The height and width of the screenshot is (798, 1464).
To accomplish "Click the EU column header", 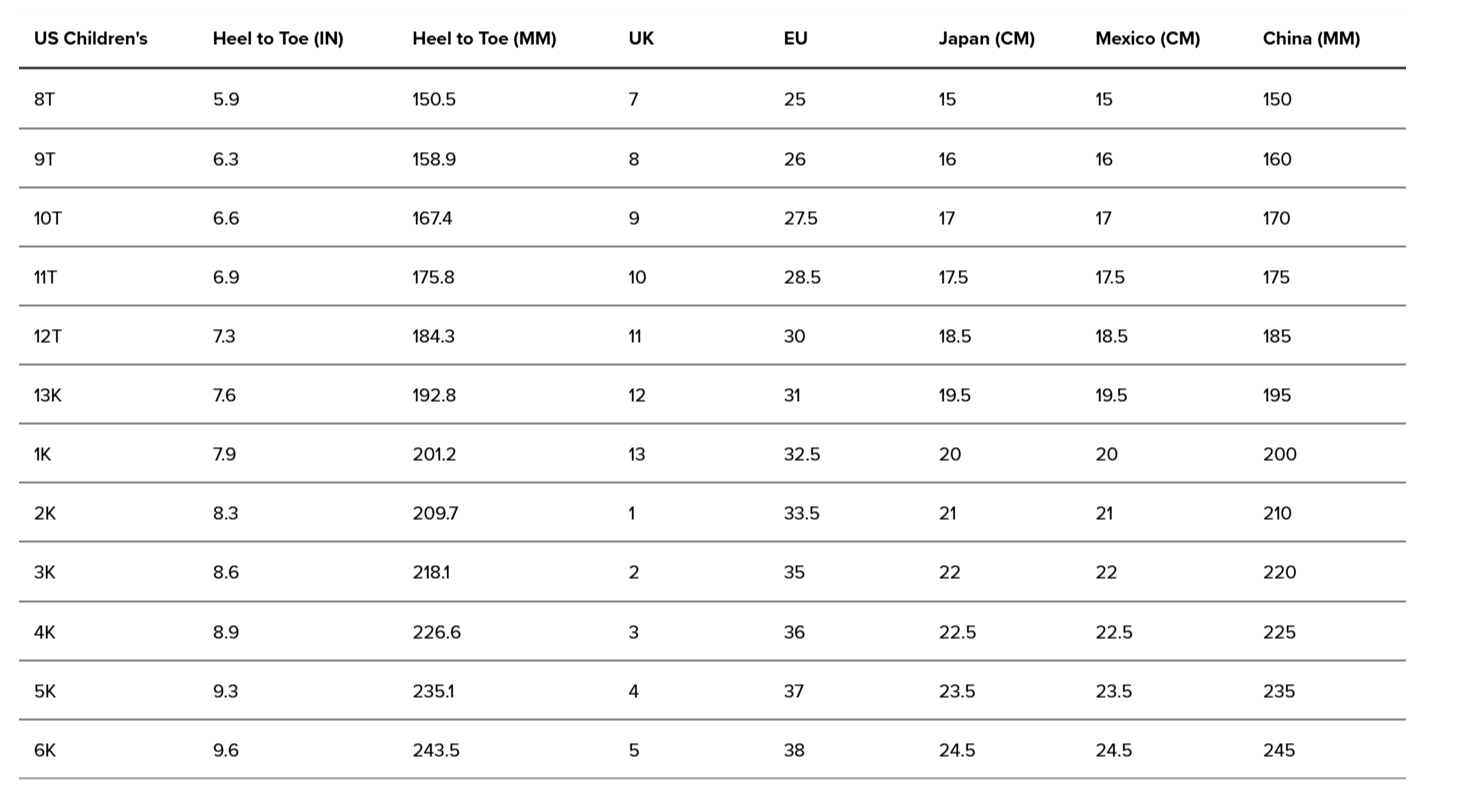I will pos(795,39).
